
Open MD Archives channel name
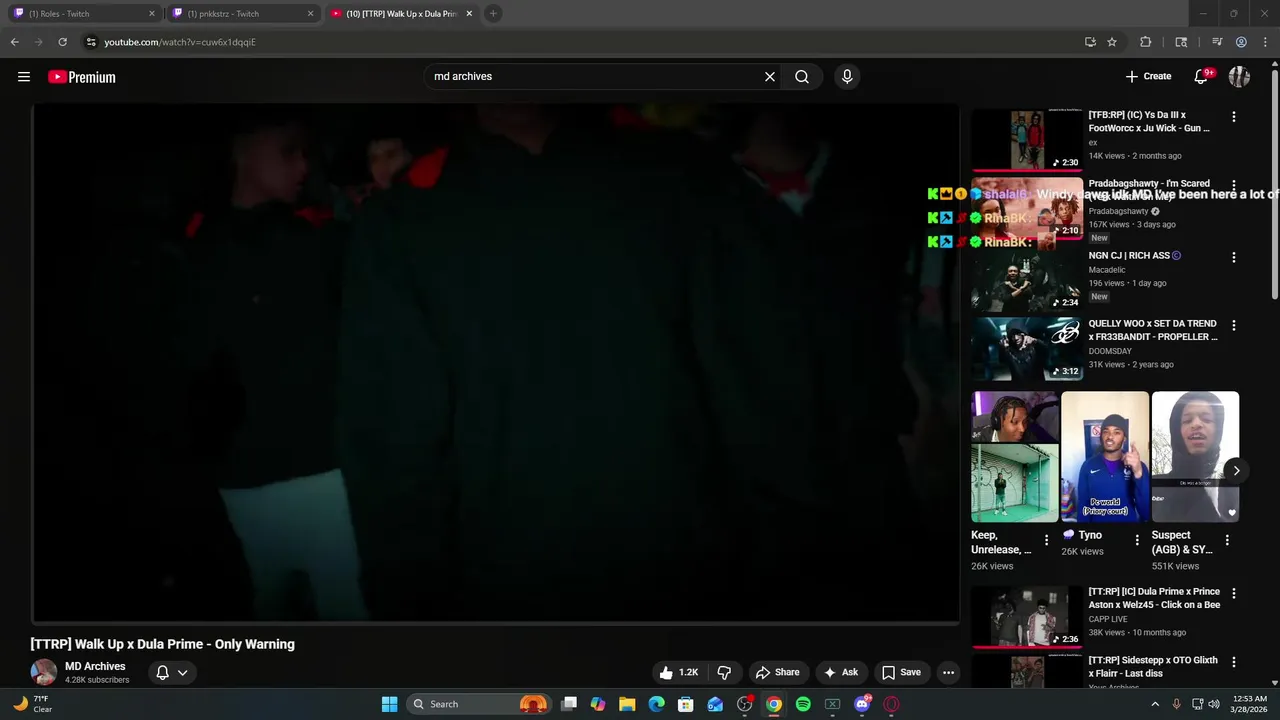point(95,666)
